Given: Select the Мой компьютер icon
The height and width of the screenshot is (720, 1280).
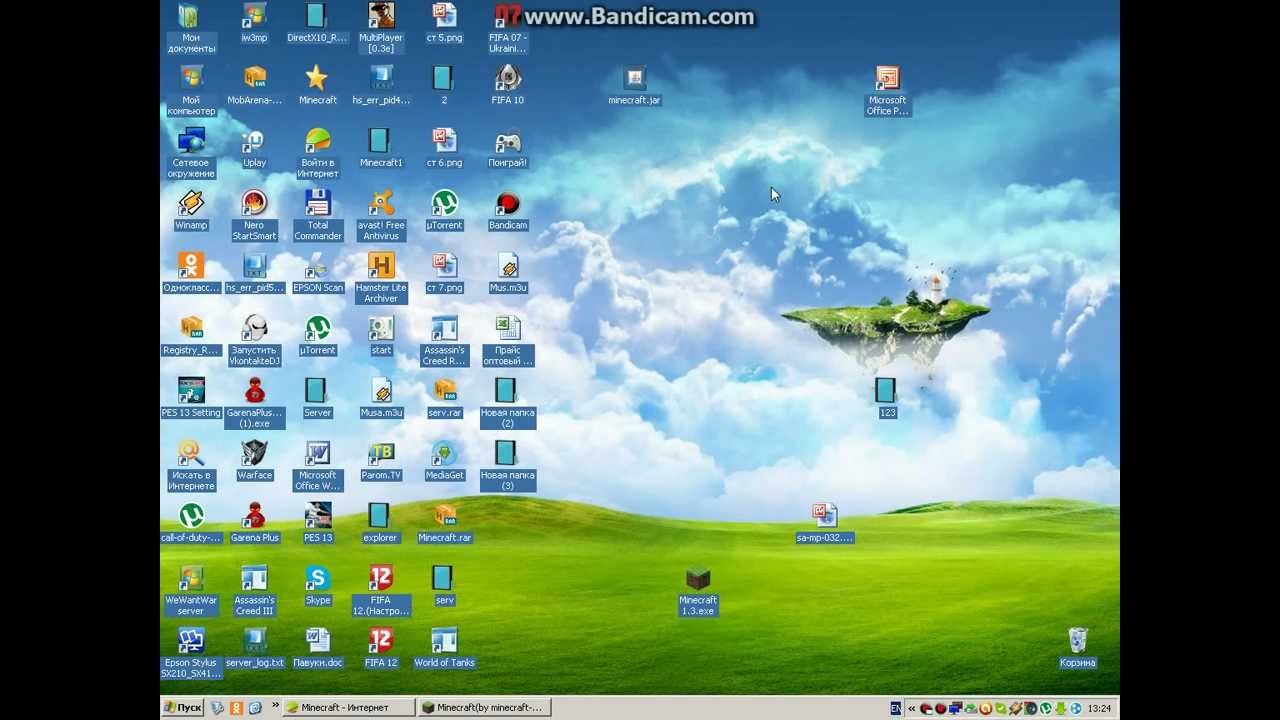Looking at the screenshot, I should [x=191, y=78].
